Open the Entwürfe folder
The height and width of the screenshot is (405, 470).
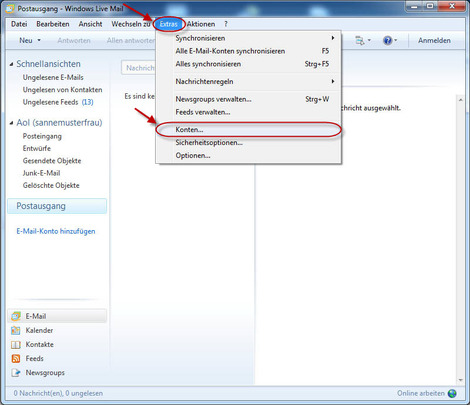pyautogui.click(x=37, y=148)
